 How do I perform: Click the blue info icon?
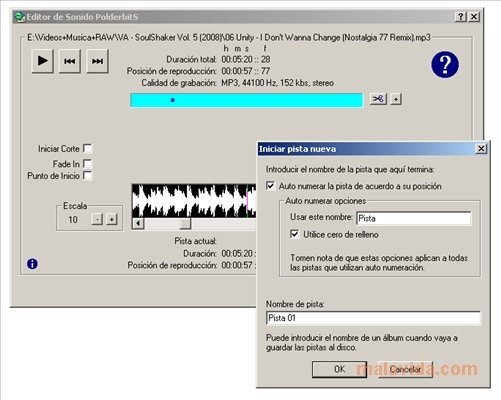(x=32, y=264)
